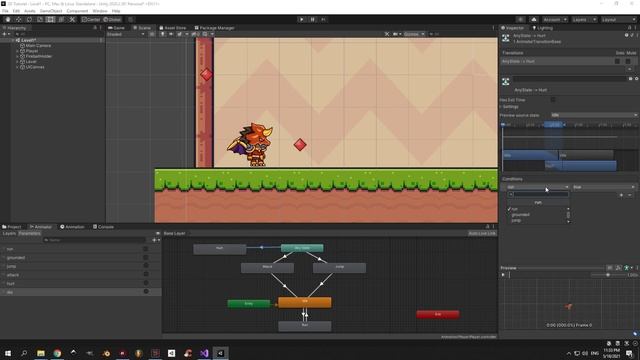
Task: Toggle the grounded parameter checkbox
Action: [x=145, y=258]
